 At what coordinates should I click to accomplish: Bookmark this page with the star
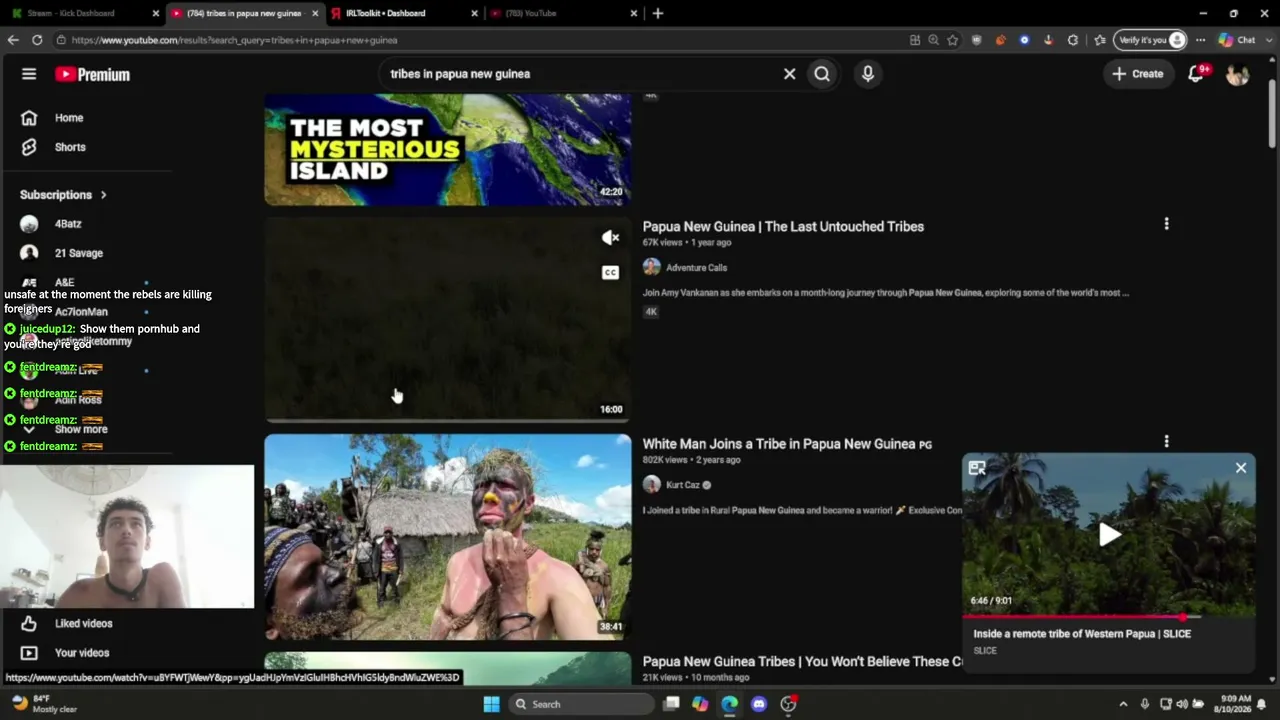[x=953, y=40]
